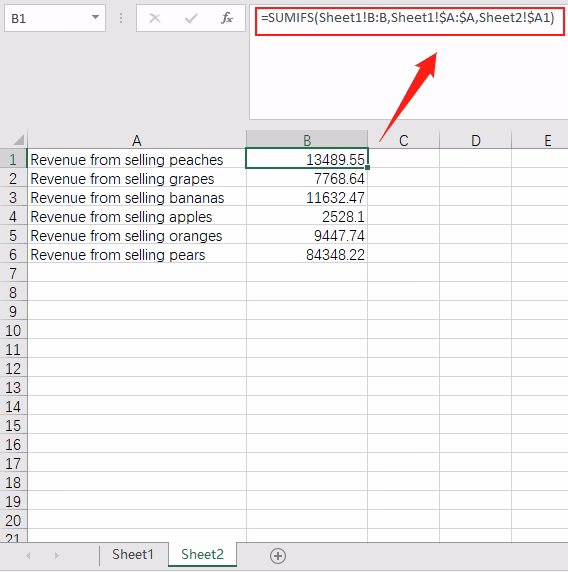
Task: Click the Name Box showing B1
Action: point(55,18)
